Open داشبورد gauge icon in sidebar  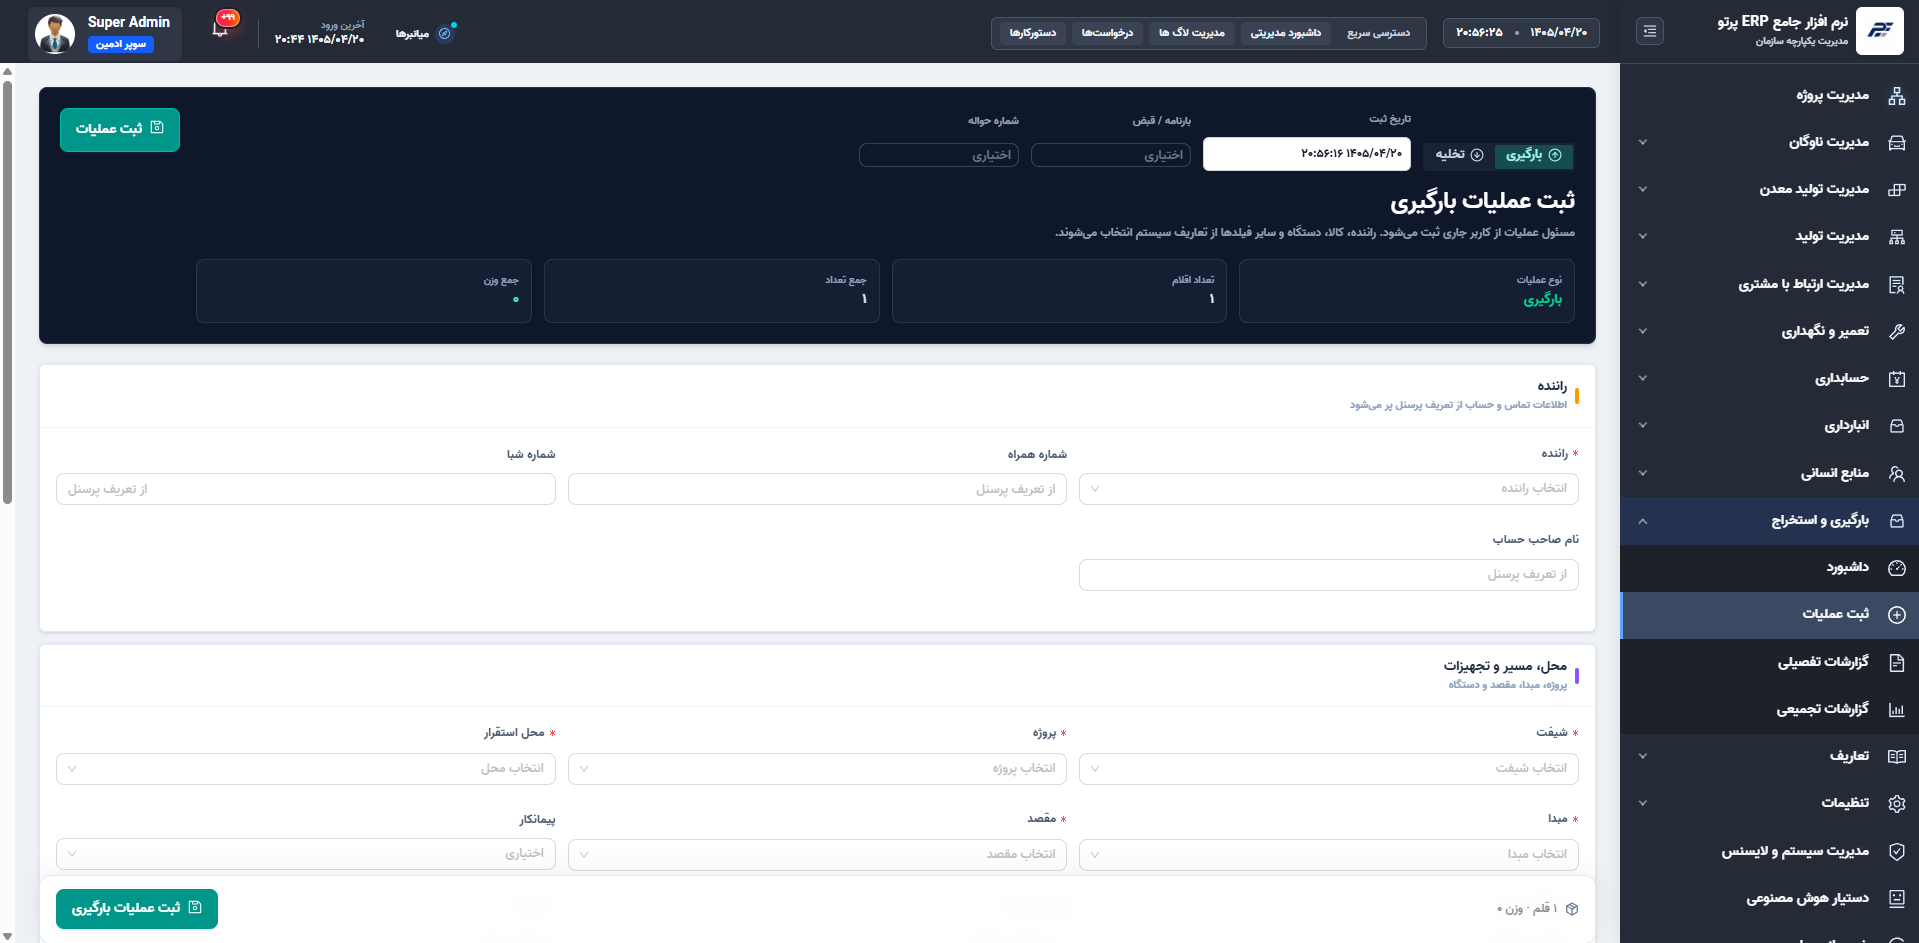pos(1896,568)
